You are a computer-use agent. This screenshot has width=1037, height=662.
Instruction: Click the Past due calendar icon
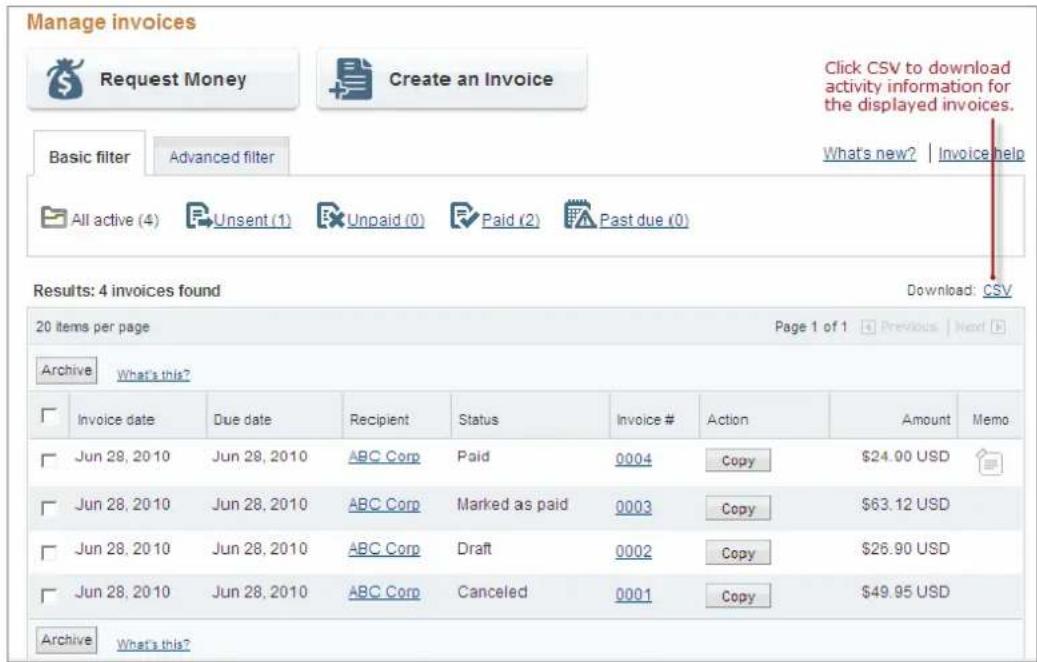coord(580,215)
